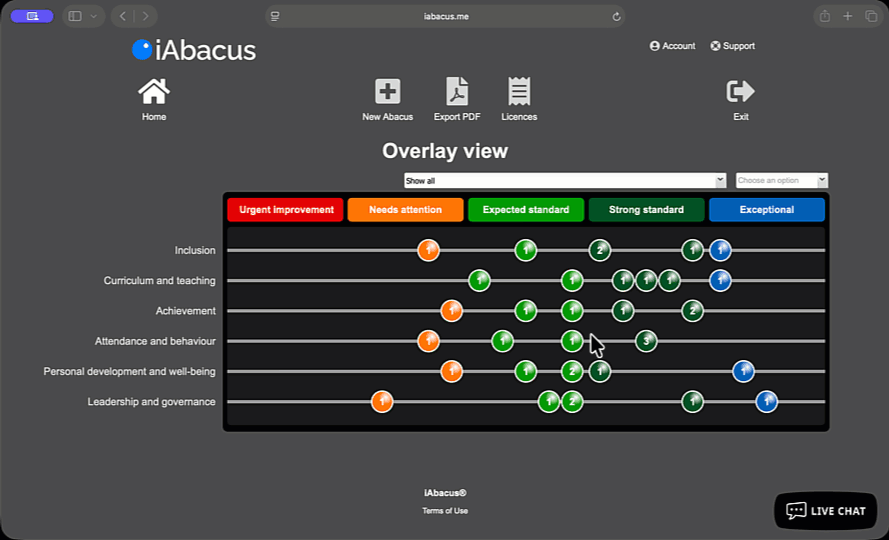Select the Expected standard header
Image resolution: width=889 pixels, height=540 pixels.
[x=526, y=210]
